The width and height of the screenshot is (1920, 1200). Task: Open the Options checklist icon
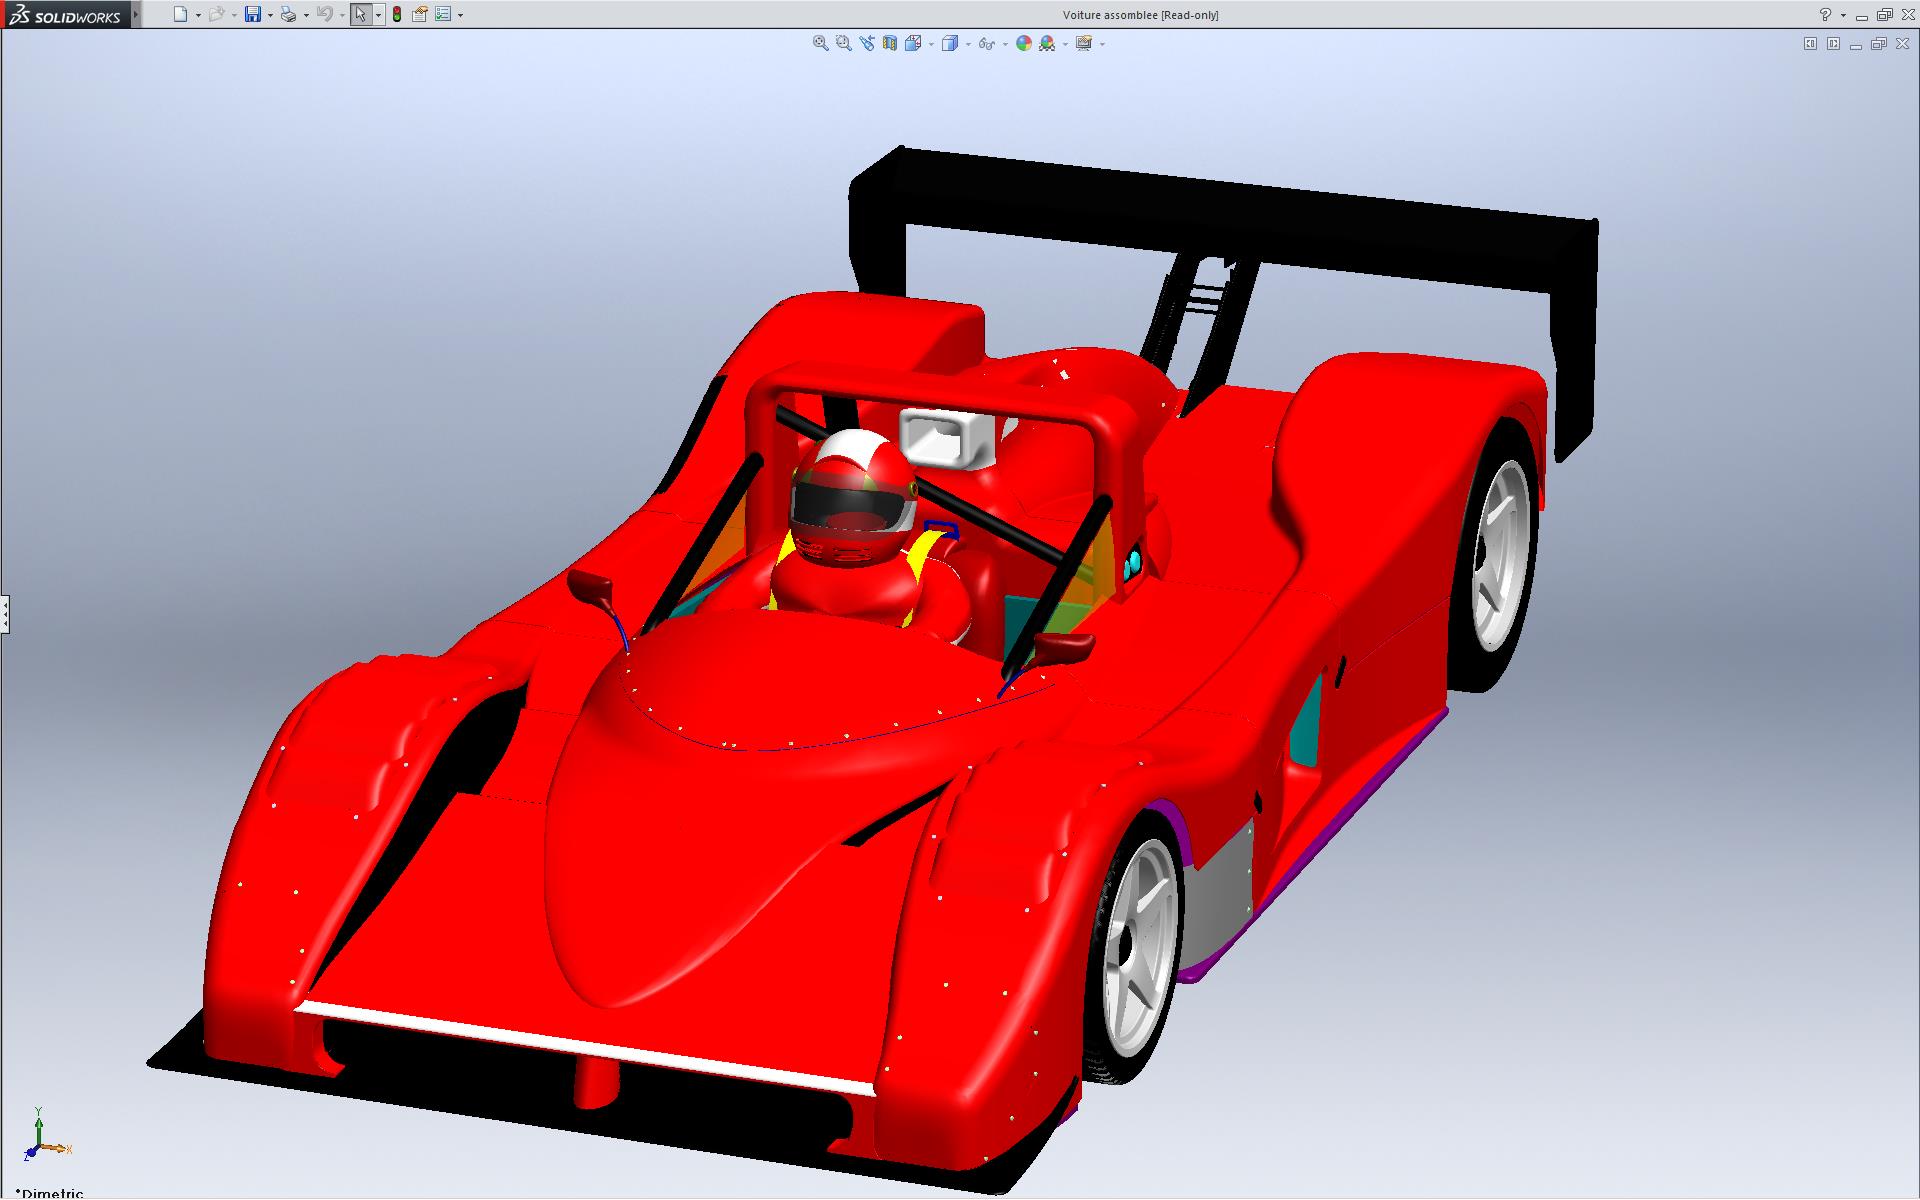443,14
